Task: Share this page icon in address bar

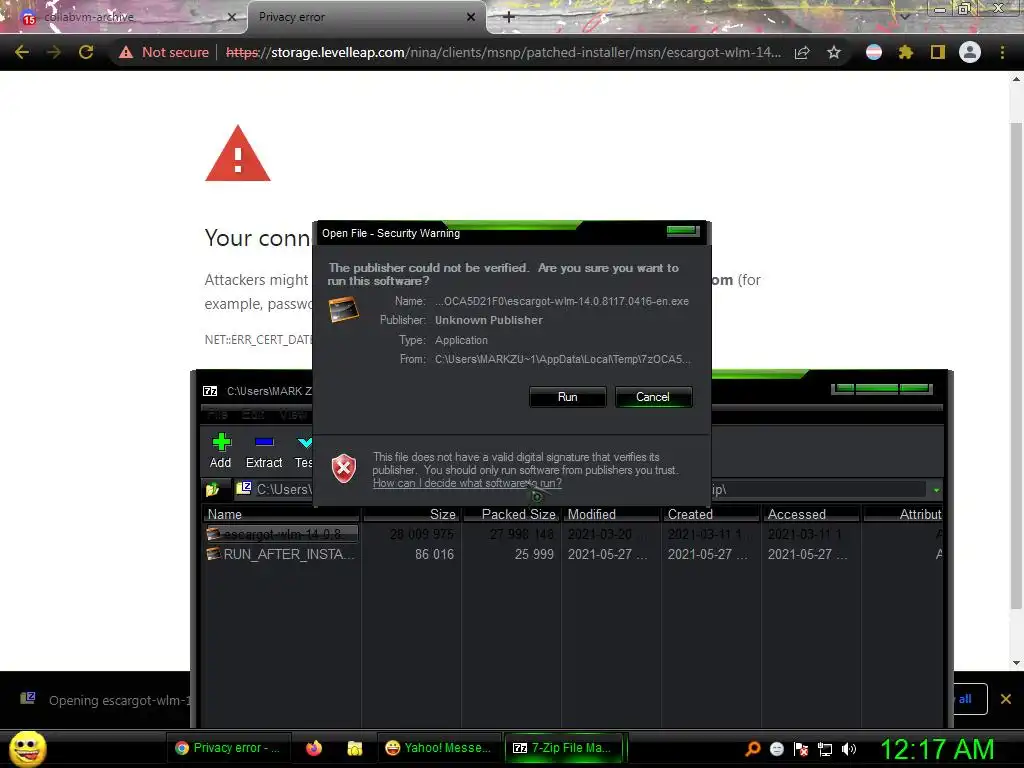Action: click(x=802, y=52)
